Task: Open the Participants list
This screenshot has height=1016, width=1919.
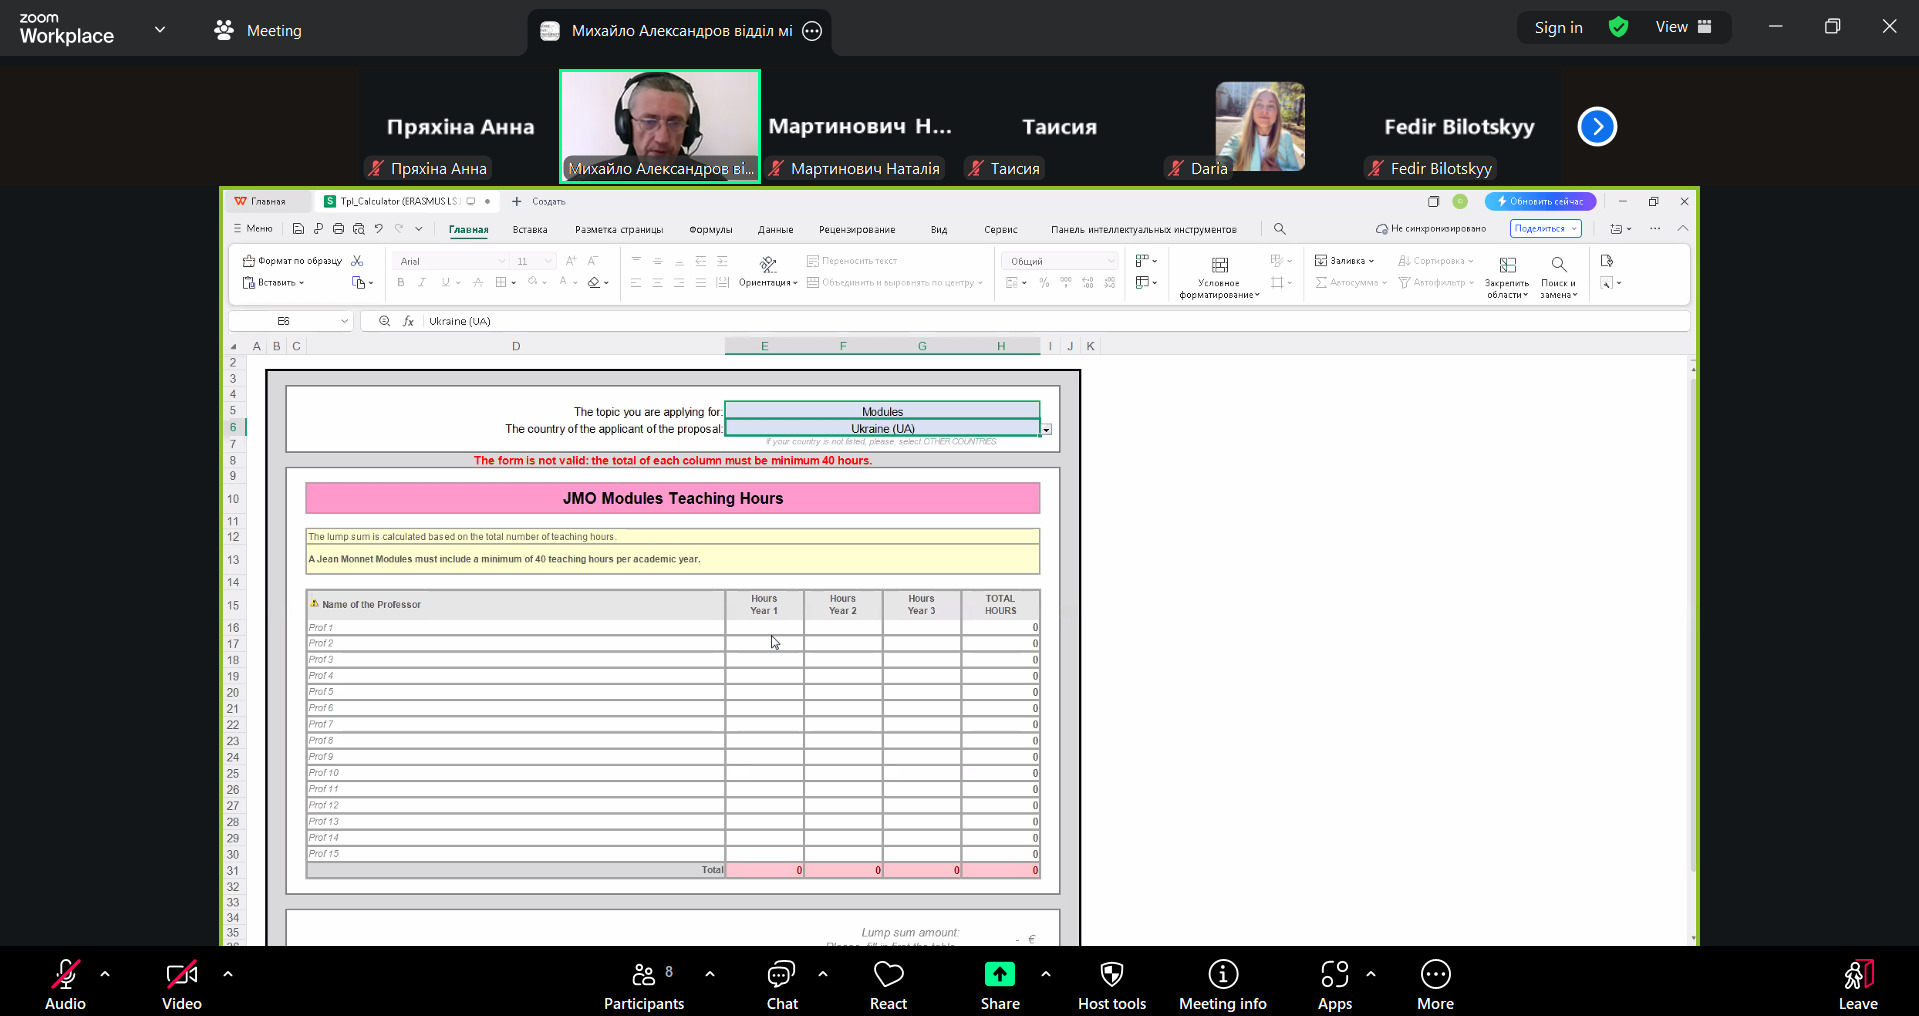Action: pos(644,984)
